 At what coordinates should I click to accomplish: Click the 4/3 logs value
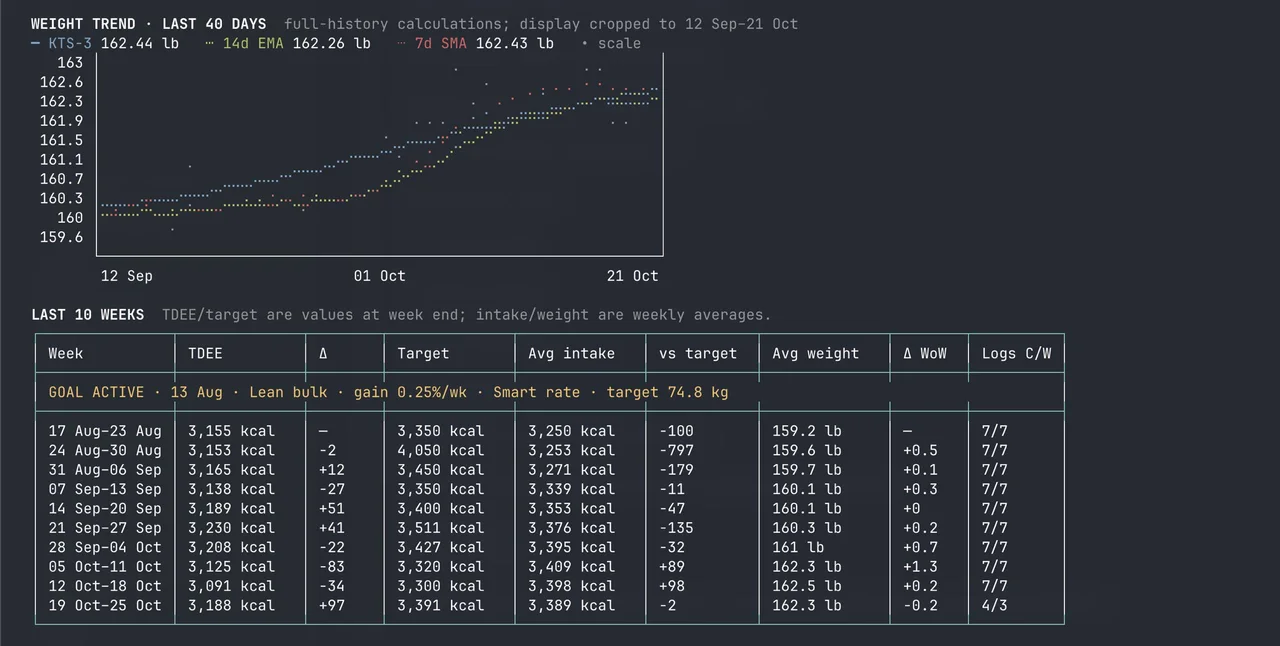pos(995,606)
